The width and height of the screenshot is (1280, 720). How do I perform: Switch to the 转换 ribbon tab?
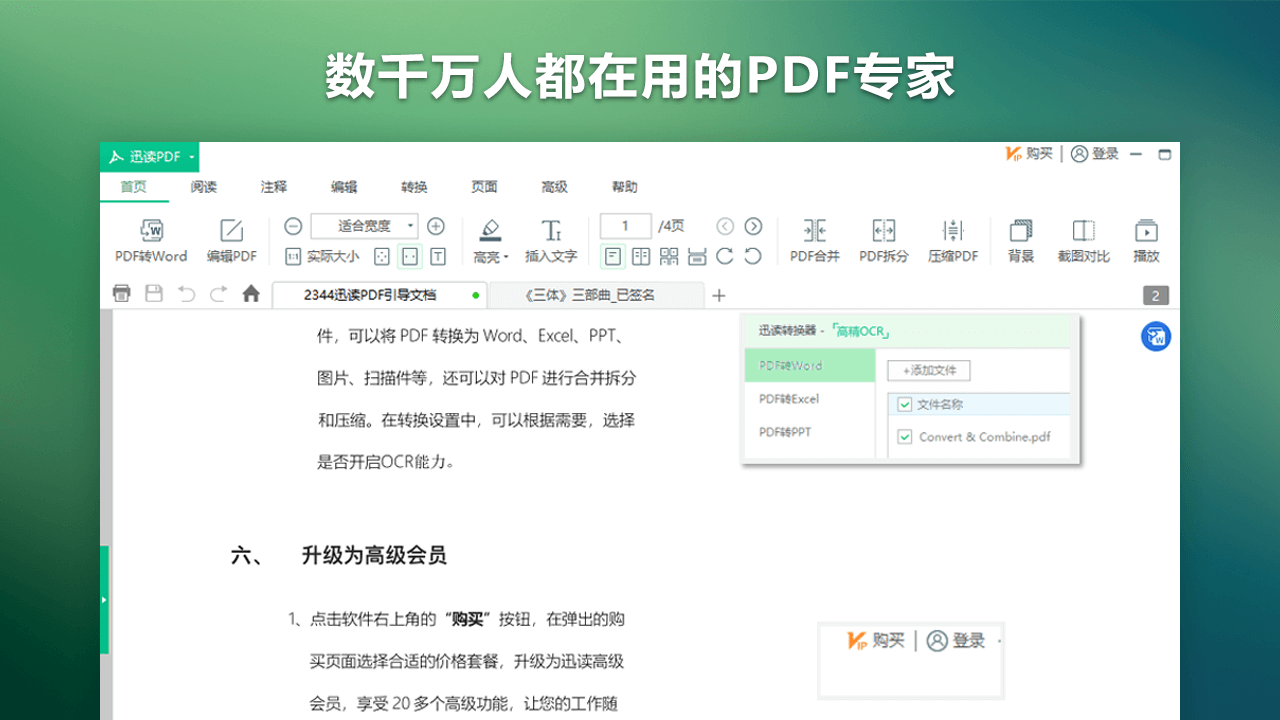pos(414,187)
